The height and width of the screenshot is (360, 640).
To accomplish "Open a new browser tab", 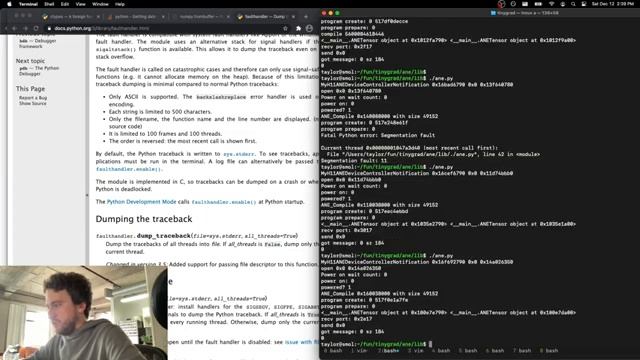I will tap(306, 17).
